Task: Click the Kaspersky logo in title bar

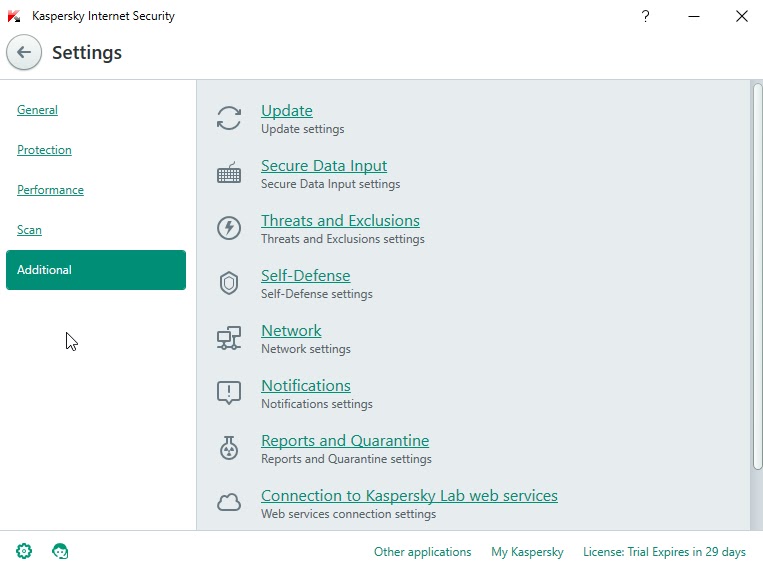Action: coord(14,16)
